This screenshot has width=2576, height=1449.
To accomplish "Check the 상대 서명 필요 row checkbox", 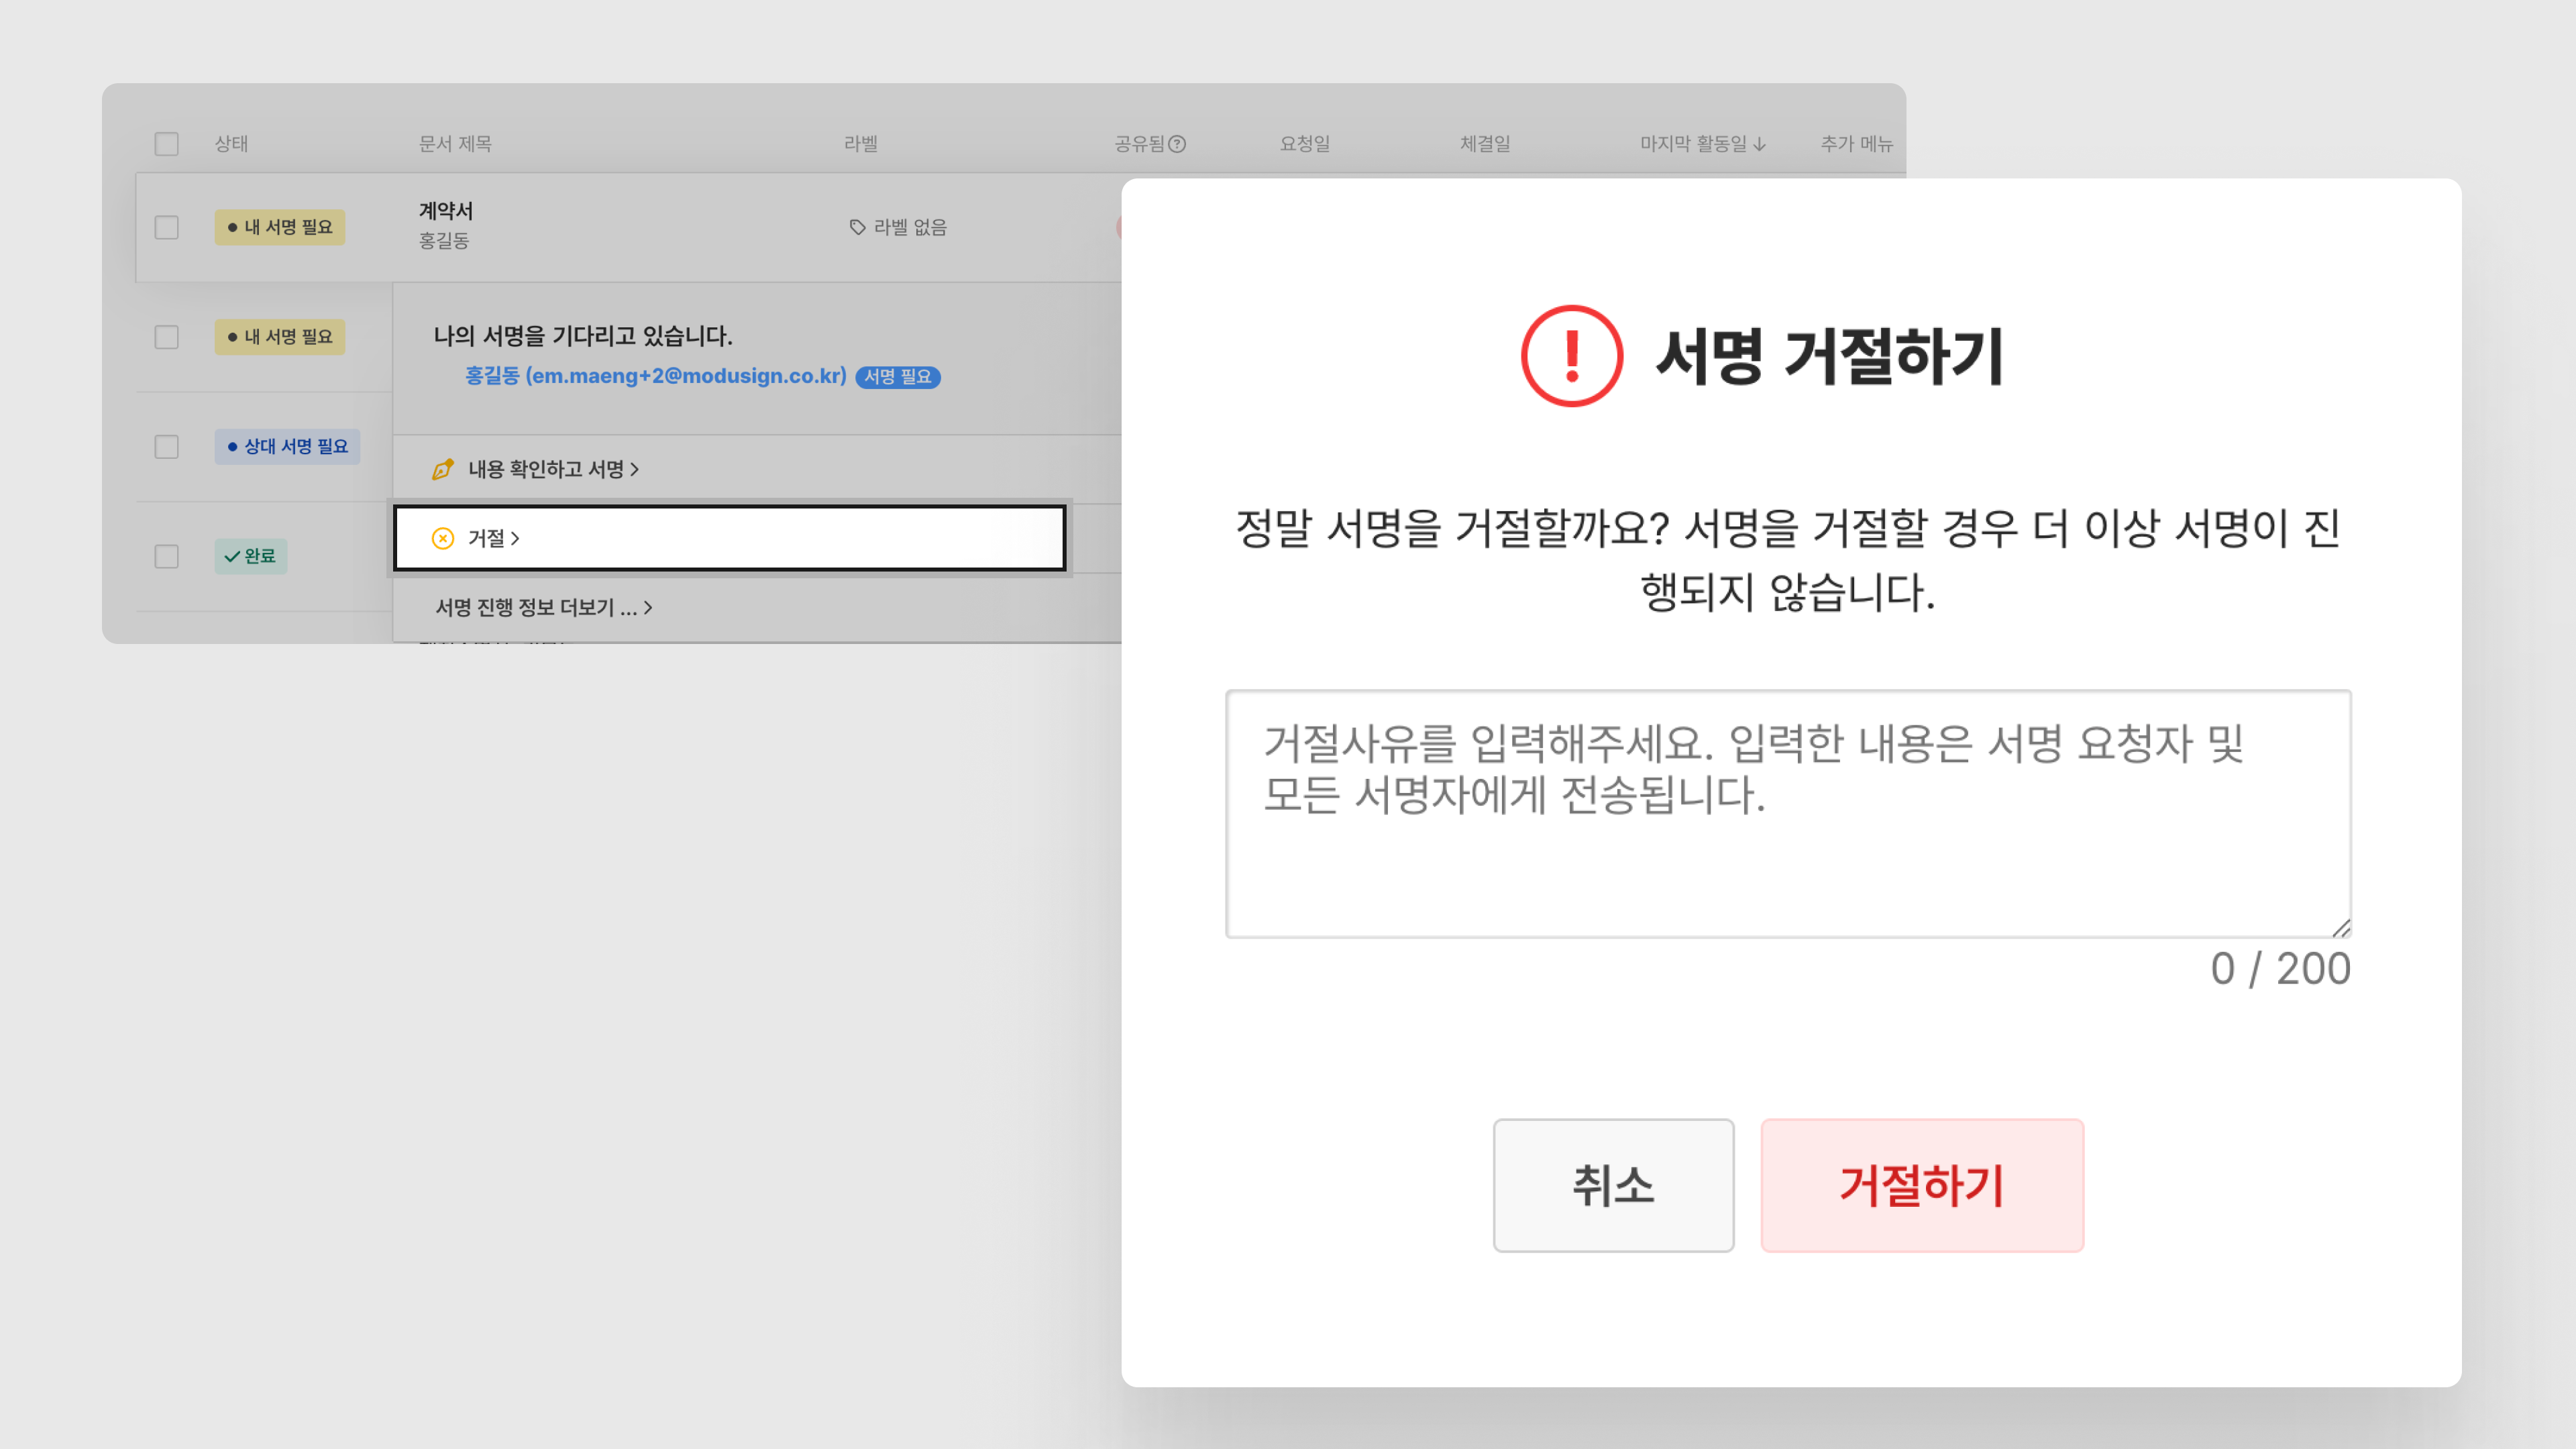I will pos(167,446).
